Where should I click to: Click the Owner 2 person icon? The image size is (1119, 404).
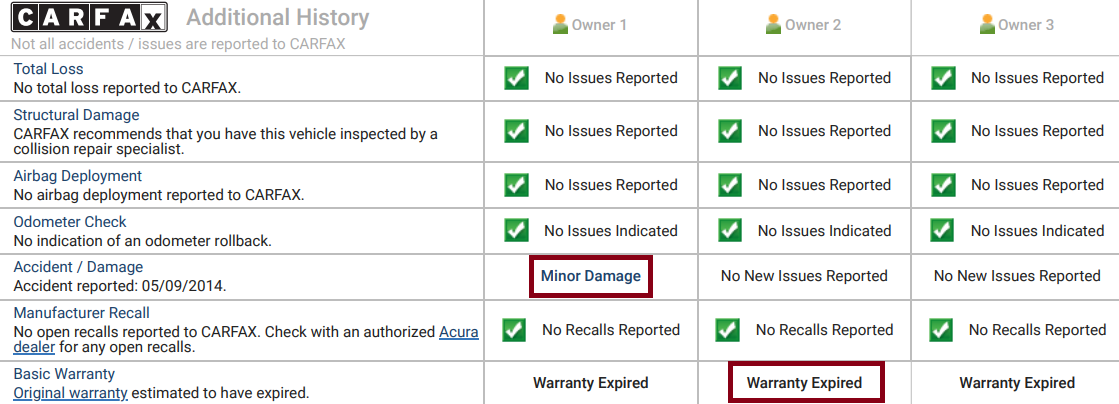click(773, 25)
